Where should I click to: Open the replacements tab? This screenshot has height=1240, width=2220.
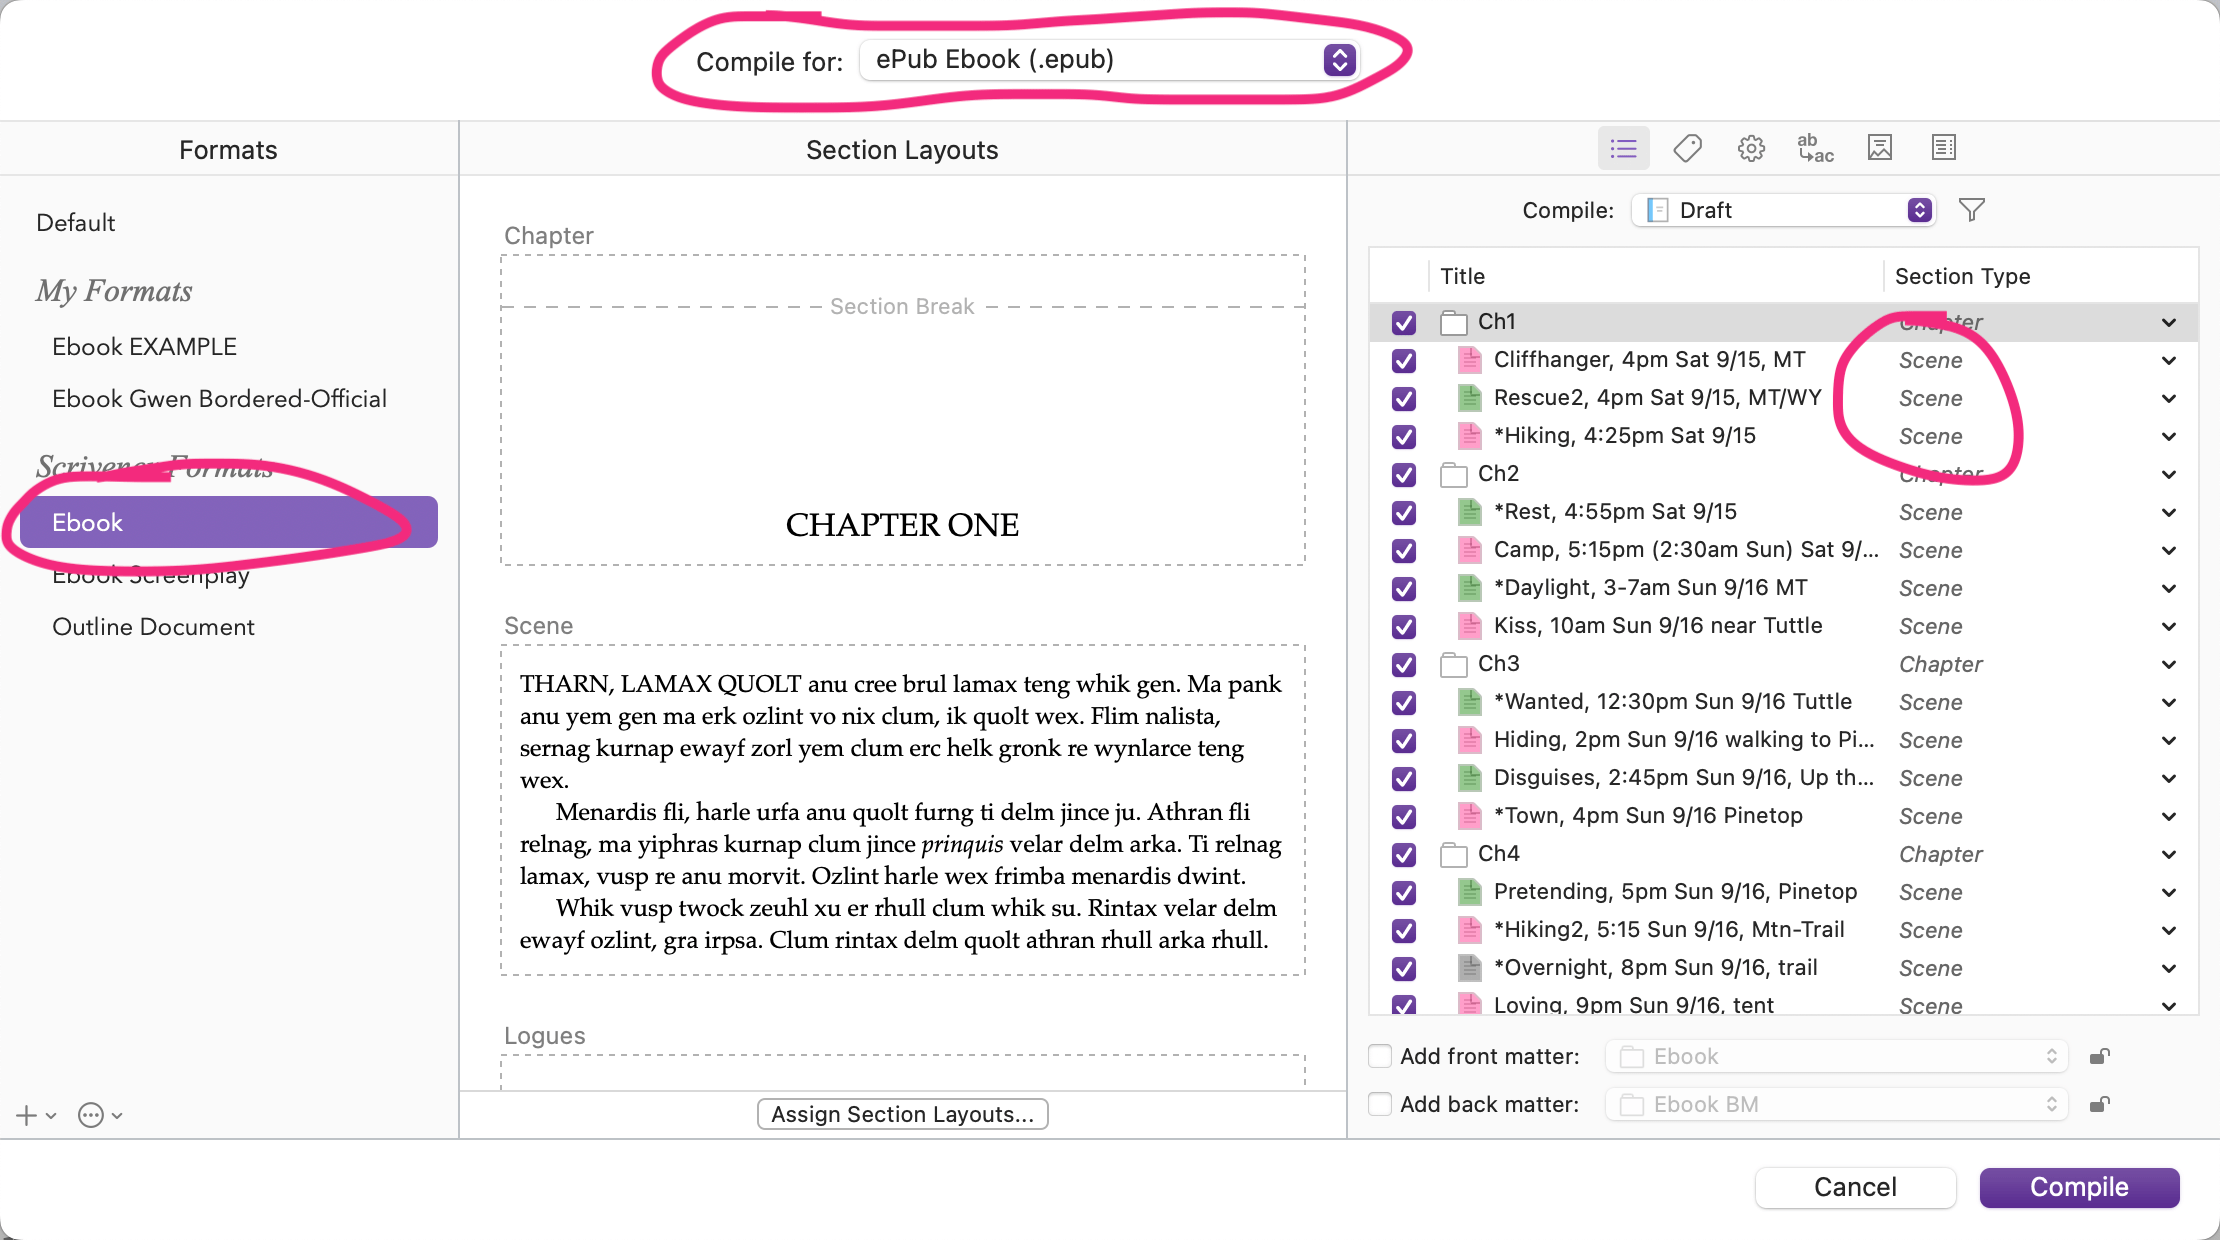click(x=1815, y=149)
